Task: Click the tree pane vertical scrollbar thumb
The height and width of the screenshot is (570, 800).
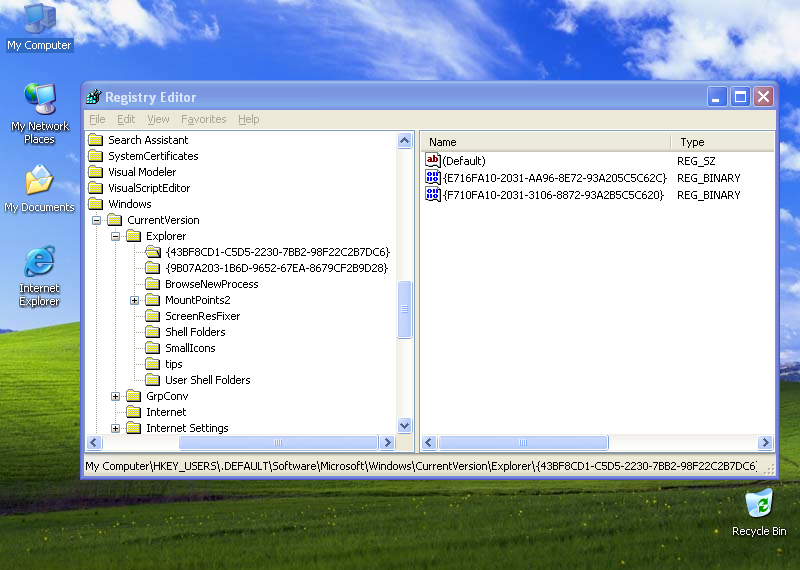Action: point(405,309)
